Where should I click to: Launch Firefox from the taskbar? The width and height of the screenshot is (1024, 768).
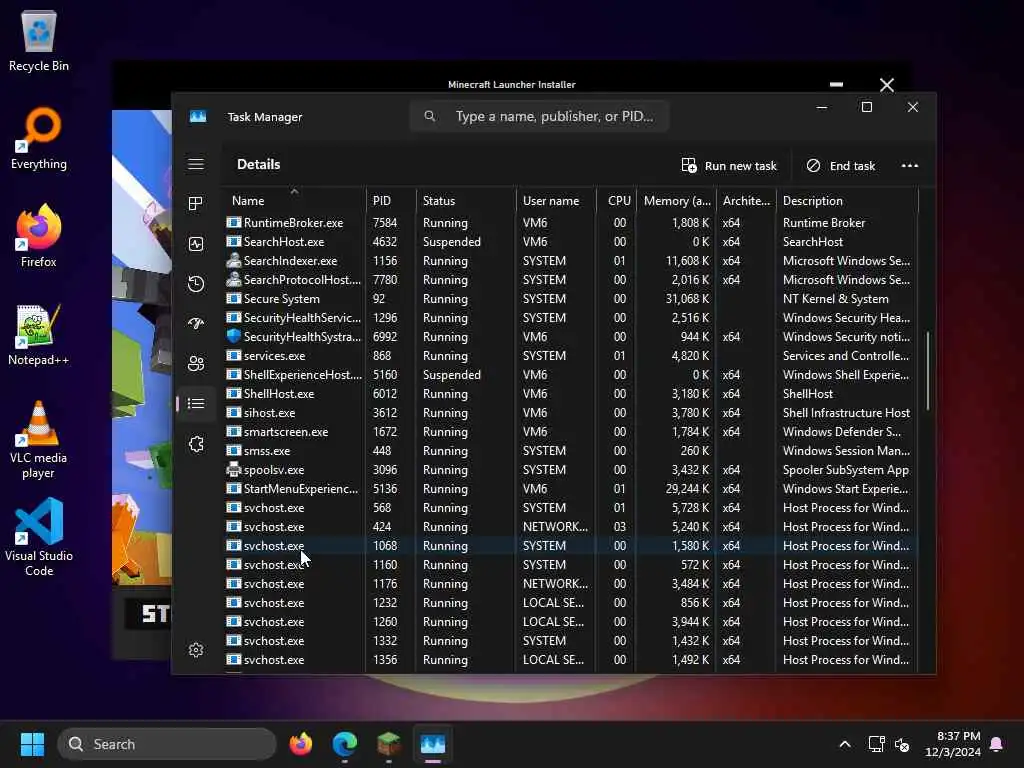click(300, 744)
